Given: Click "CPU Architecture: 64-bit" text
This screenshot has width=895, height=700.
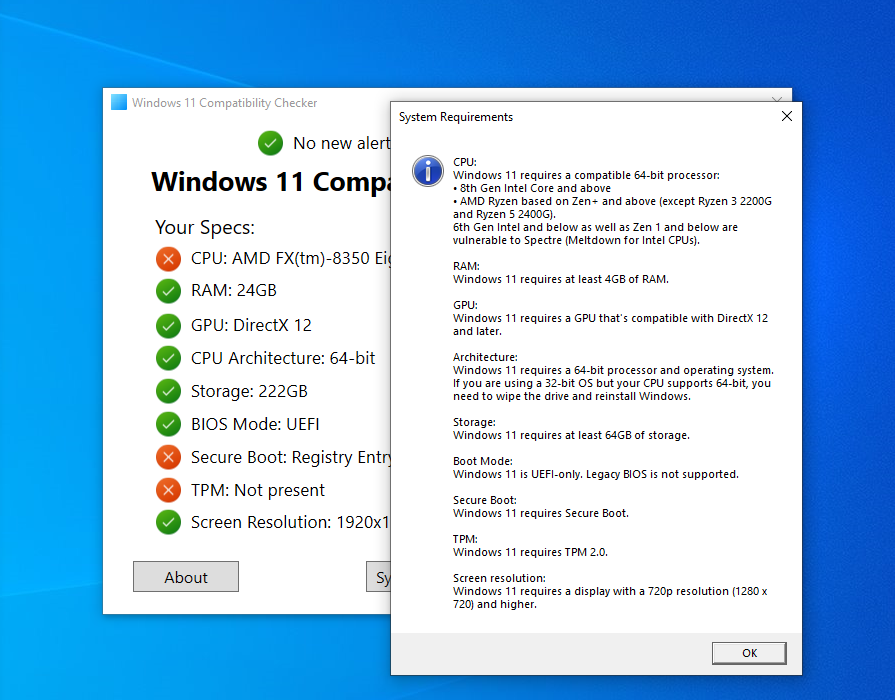Looking at the screenshot, I should [x=283, y=358].
